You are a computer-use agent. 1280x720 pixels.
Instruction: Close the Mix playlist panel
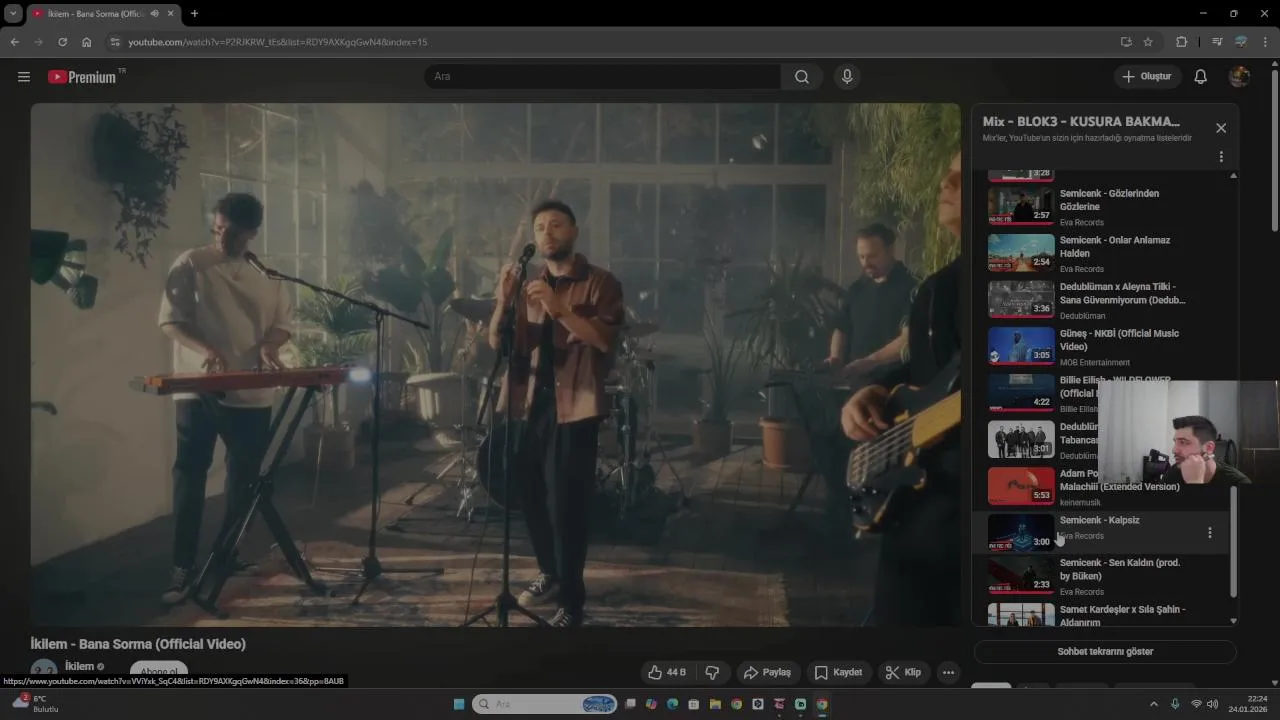pos(1221,128)
